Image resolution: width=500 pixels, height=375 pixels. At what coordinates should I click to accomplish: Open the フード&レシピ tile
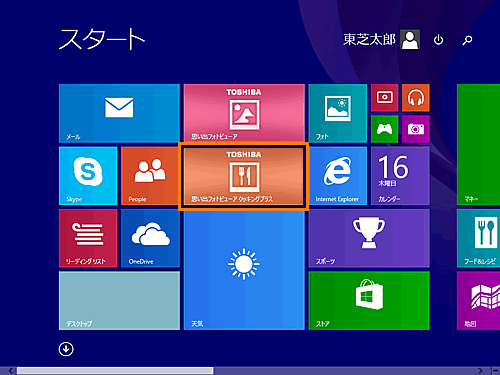pyautogui.click(x=478, y=238)
